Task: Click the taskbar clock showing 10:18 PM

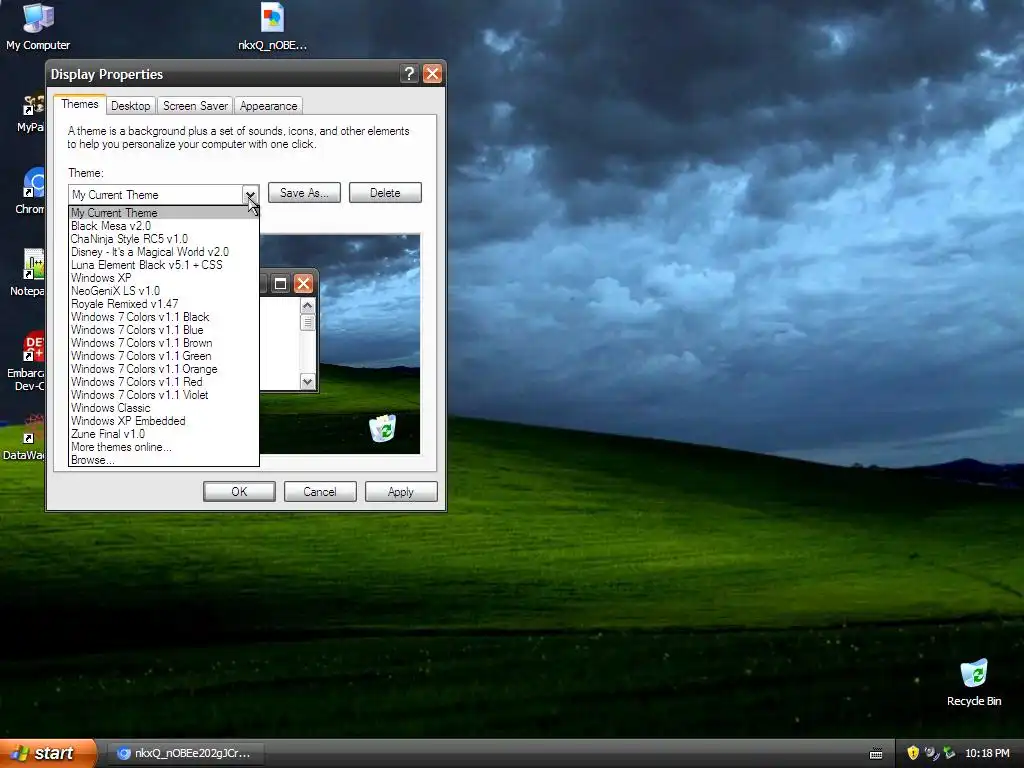Action: 987,753
